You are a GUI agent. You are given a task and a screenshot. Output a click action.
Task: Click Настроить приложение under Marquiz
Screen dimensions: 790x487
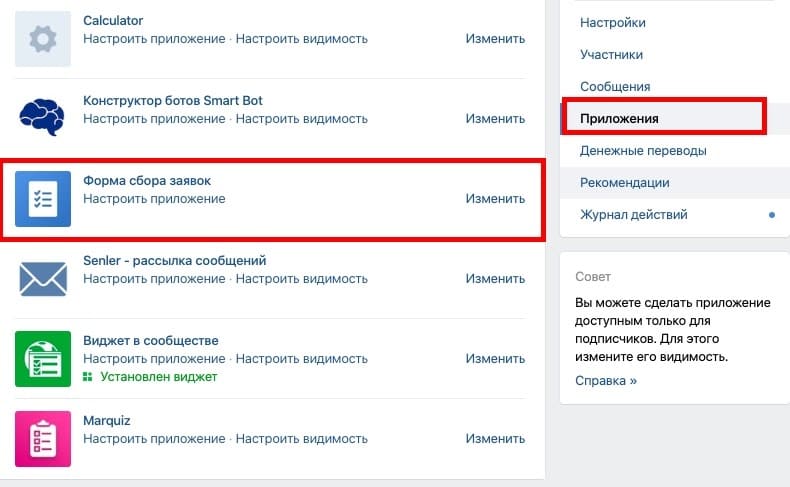pyautogui.click(x=154, y=439)
